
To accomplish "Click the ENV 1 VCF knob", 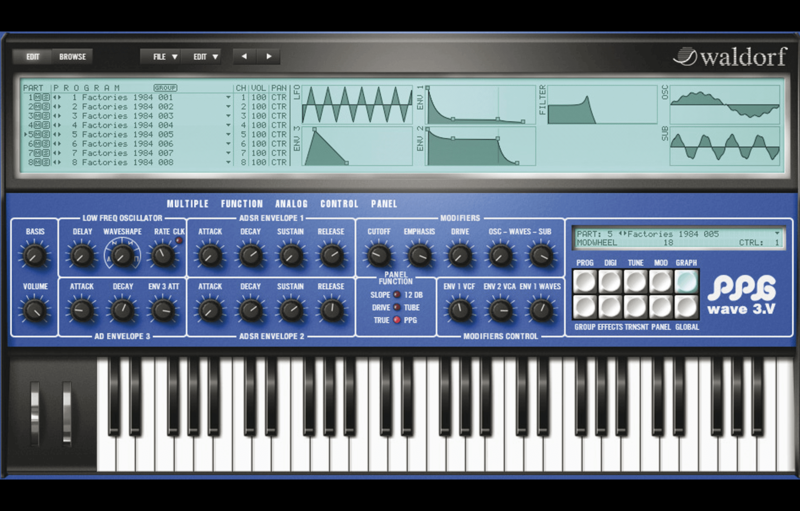I will pos(460,310).
